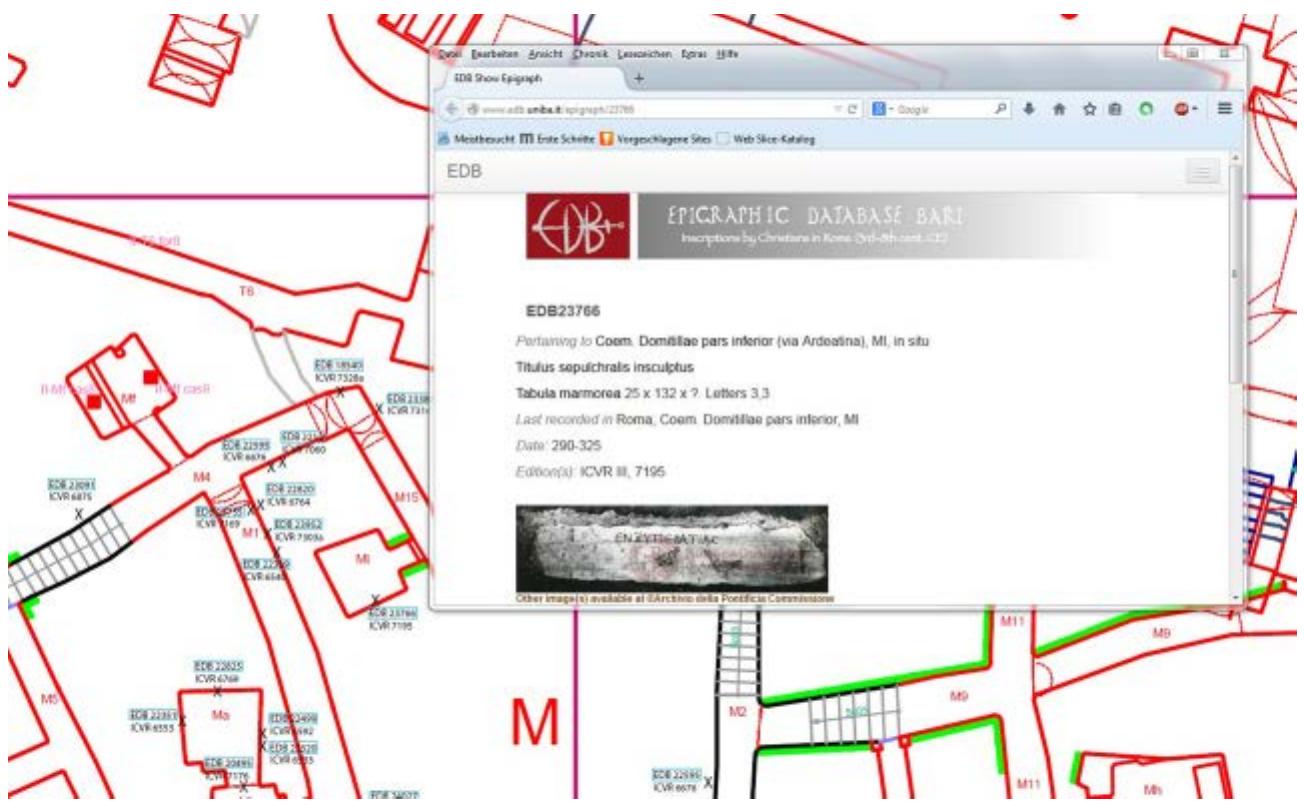
Task: Click the scrollbar down arrow in browser
Action: pos(1236,598)
